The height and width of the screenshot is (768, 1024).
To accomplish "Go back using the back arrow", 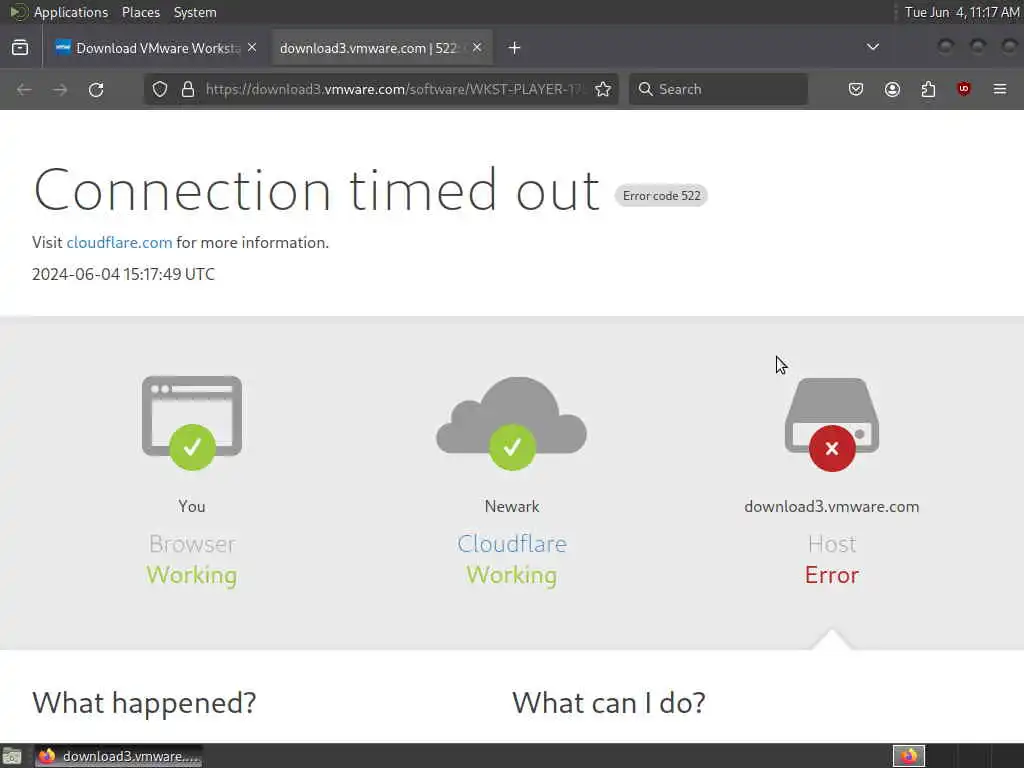I will (x=24, y=89).
